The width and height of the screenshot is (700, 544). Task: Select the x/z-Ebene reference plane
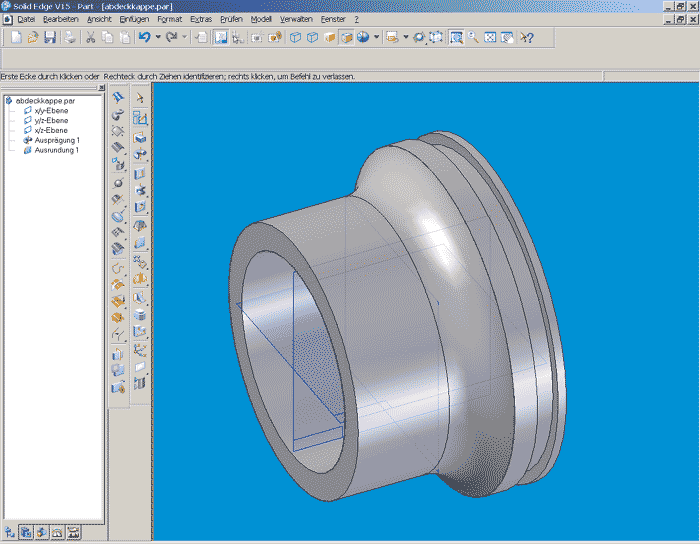(x=51, y=130)
